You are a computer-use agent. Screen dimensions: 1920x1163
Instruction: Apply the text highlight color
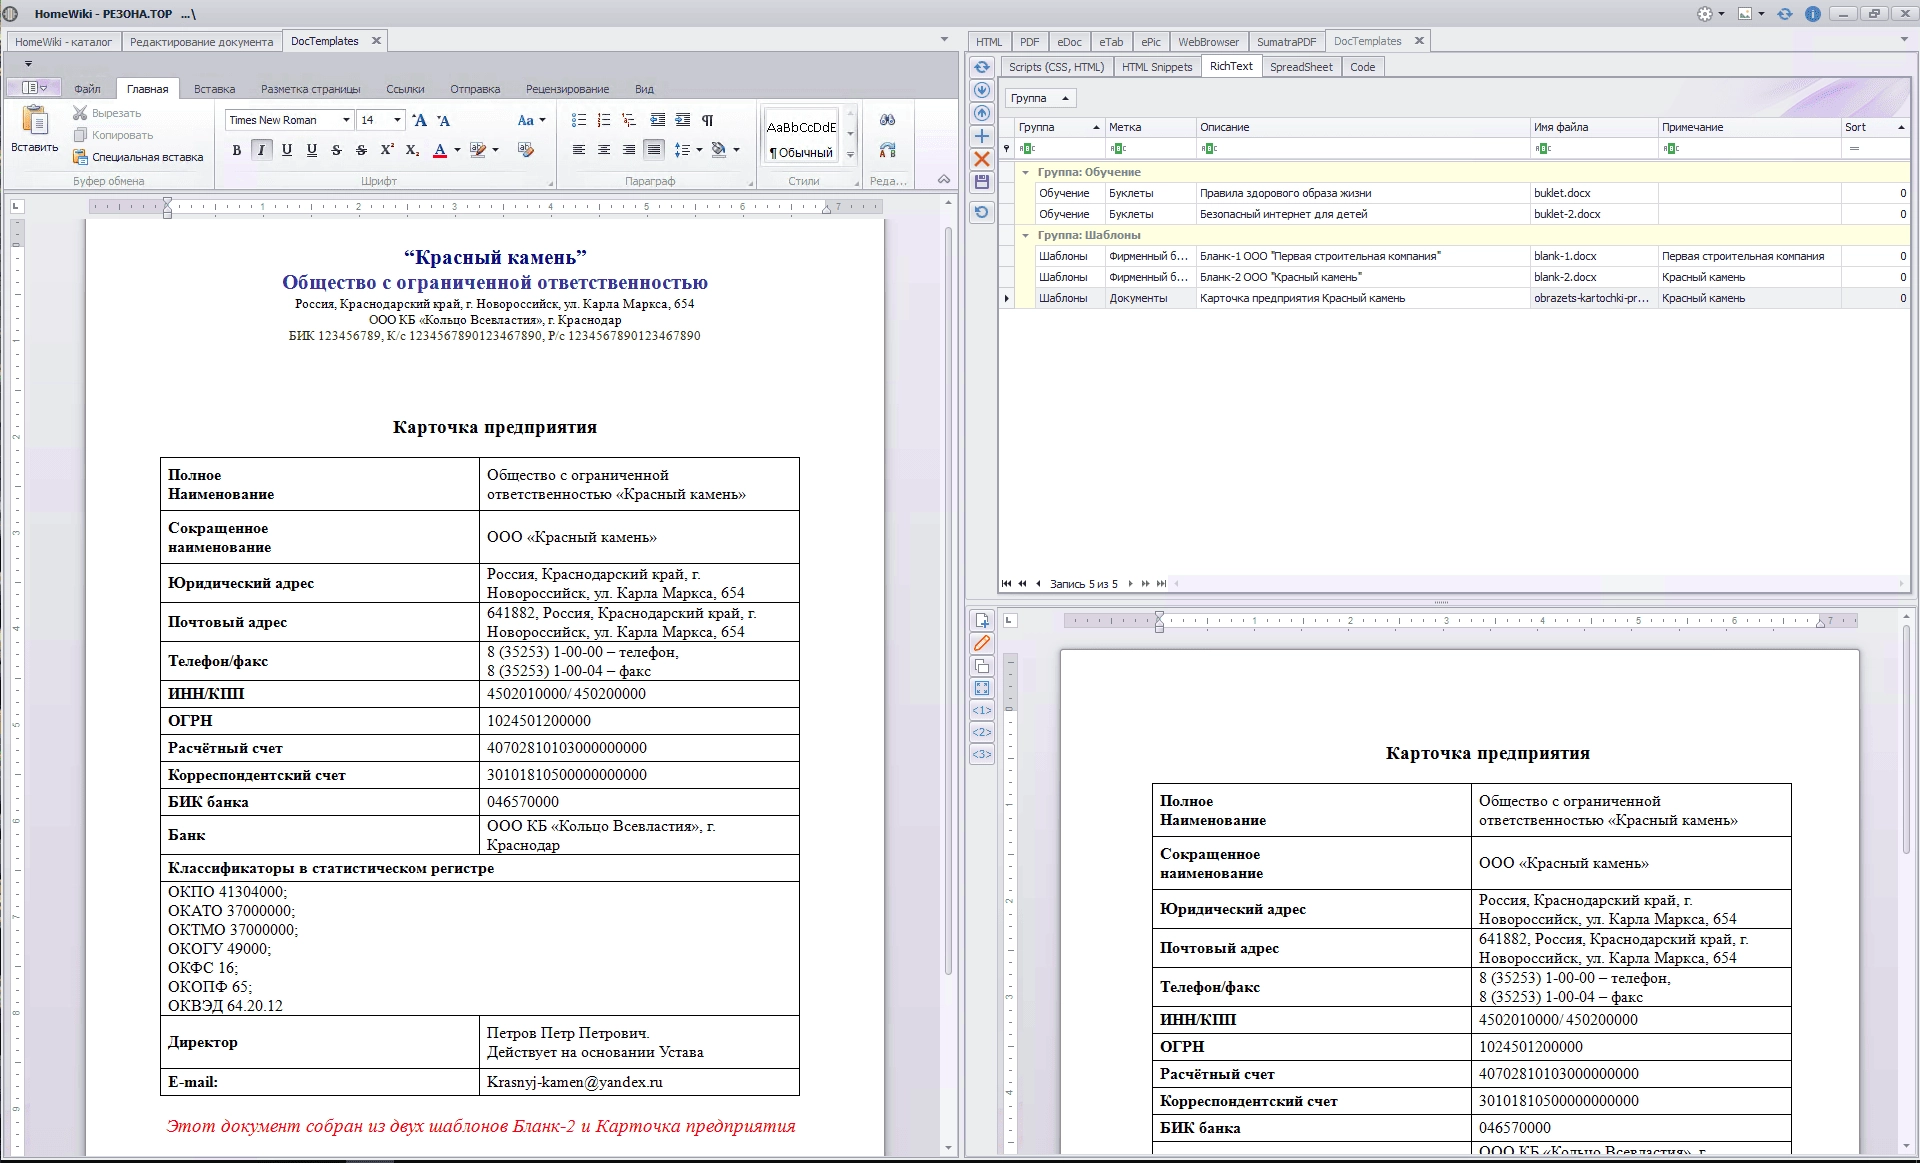478,150
